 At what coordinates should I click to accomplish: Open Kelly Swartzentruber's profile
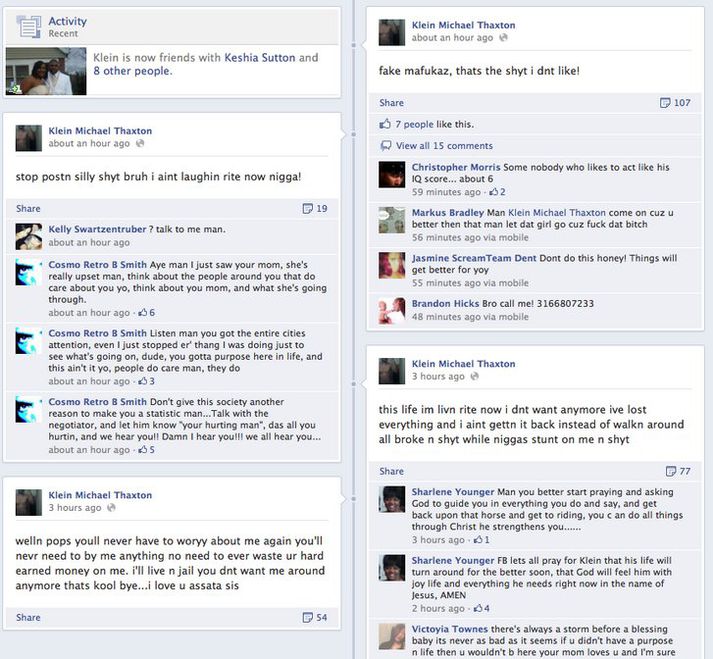pos(97,229)
